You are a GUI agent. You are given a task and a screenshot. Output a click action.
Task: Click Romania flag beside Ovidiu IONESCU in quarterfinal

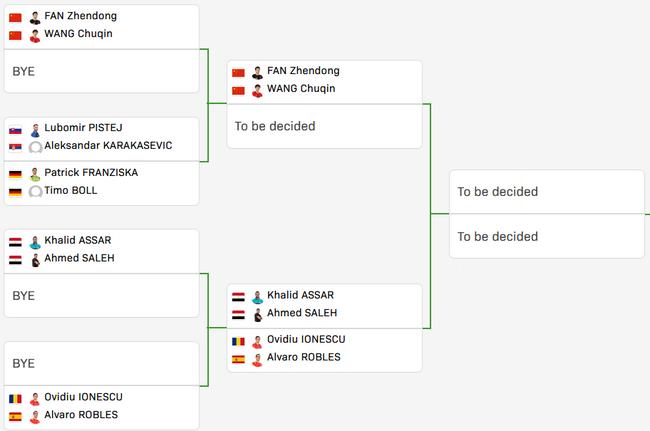pos(238,341)
